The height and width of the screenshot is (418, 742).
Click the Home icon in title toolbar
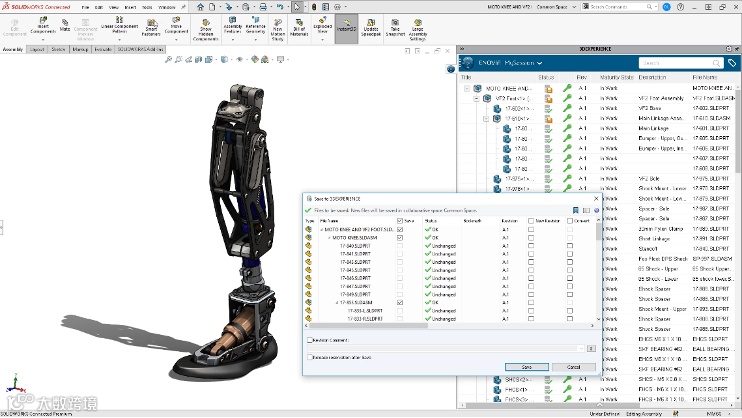tap(201, 7)
